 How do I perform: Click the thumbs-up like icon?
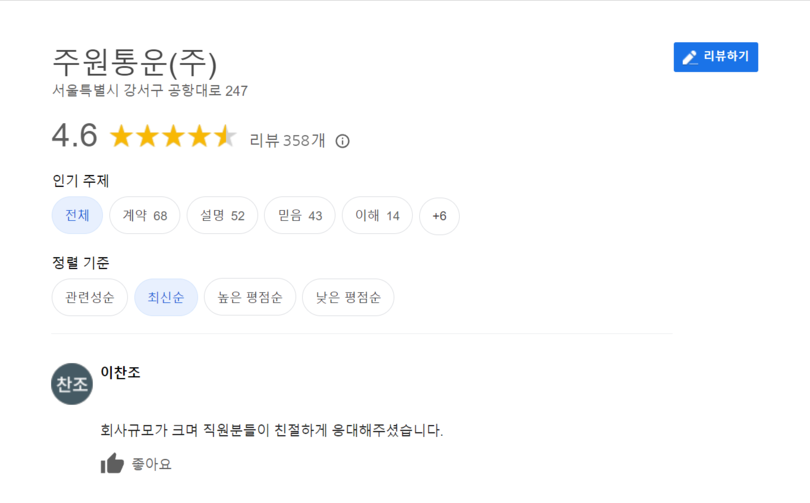pyautogui.click(x=112, y=463)
